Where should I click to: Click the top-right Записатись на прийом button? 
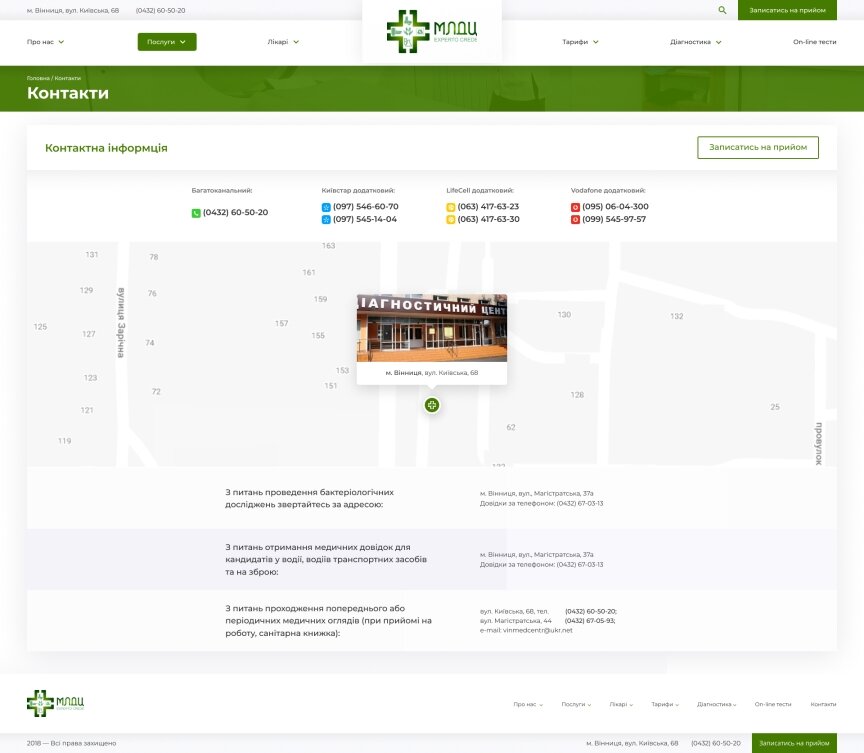tap(787, 10)
